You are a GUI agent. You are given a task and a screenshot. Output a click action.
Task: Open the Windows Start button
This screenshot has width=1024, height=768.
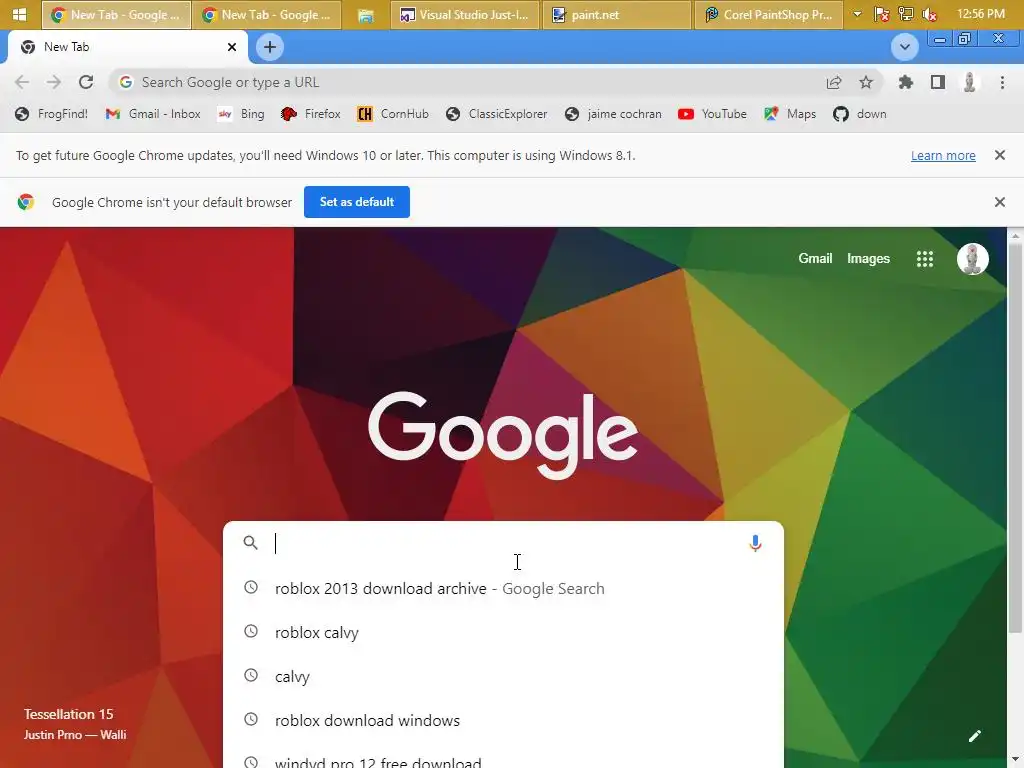click(x=19, y=14)
